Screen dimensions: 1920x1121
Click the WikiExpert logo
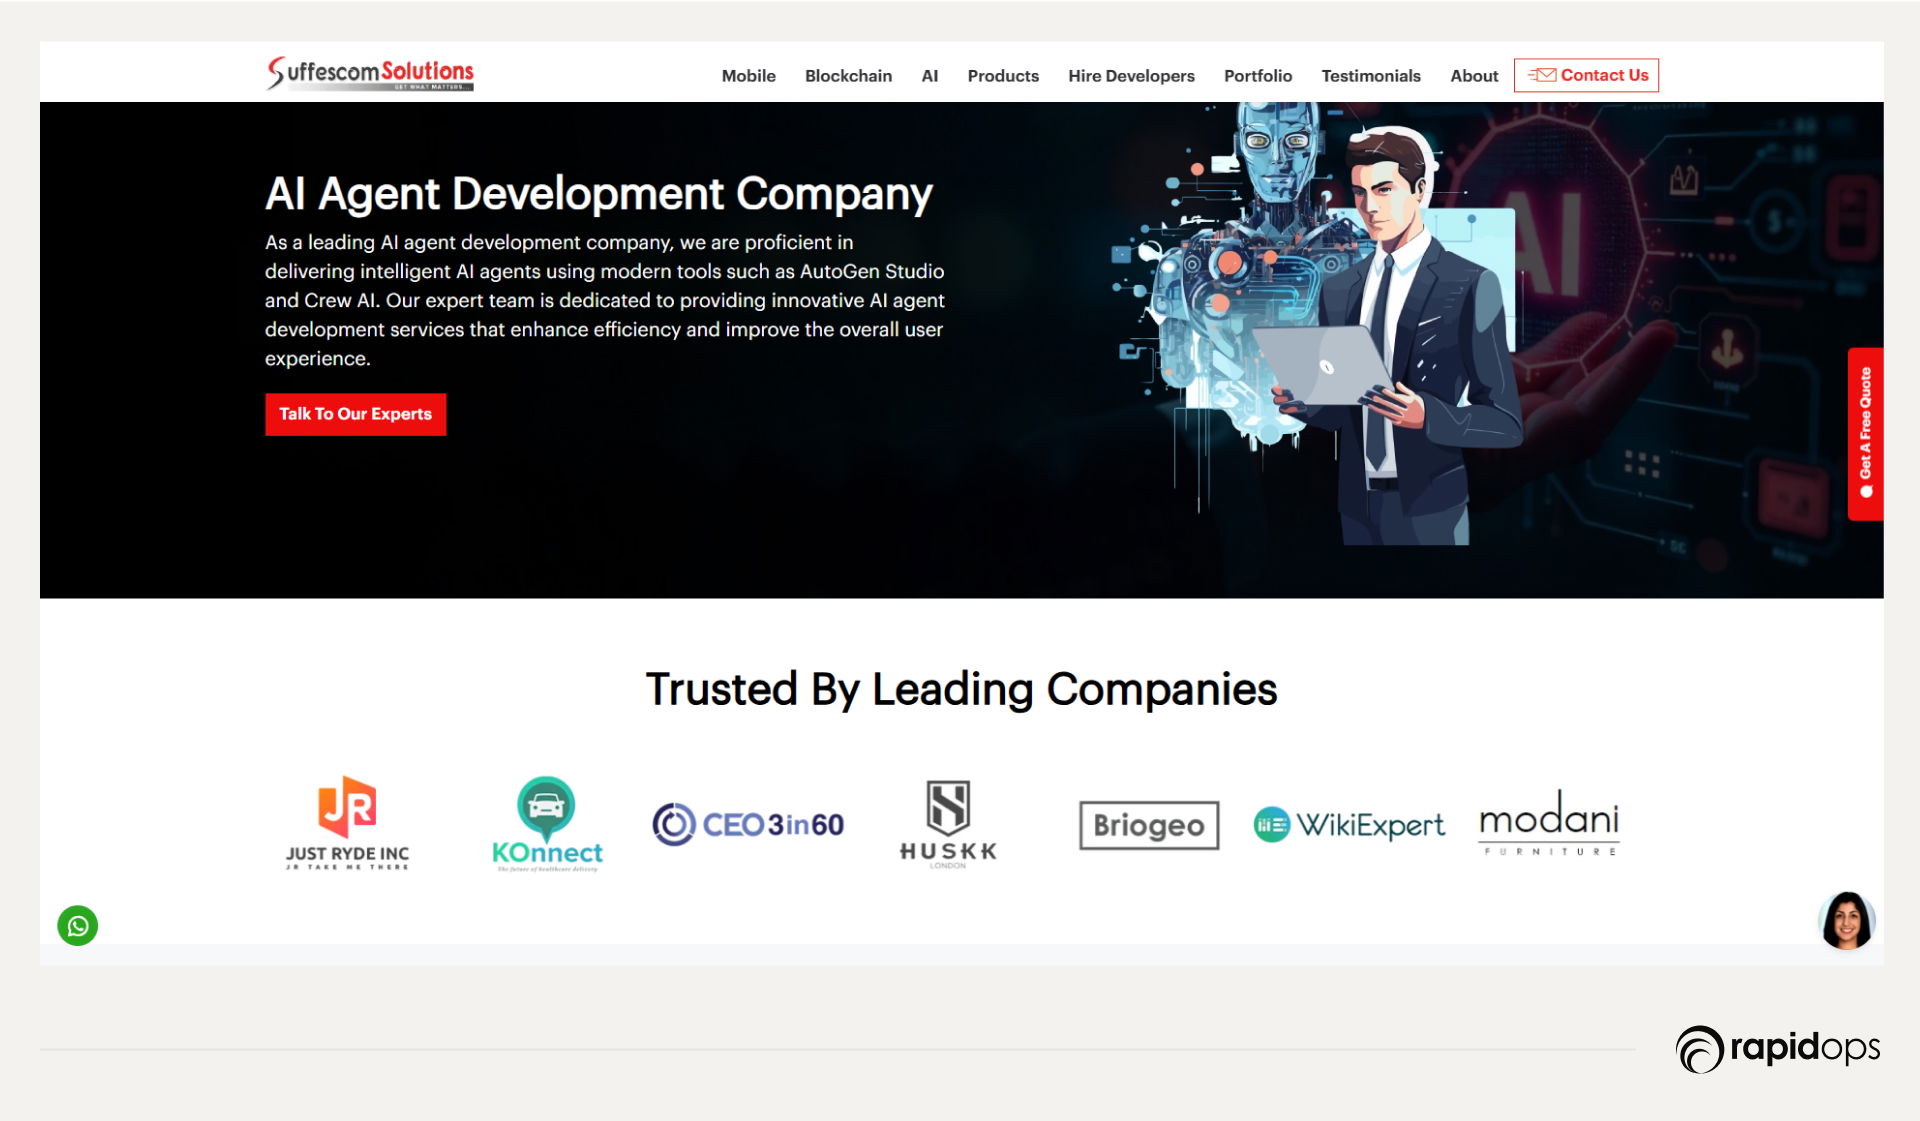tap(1349, 825)
